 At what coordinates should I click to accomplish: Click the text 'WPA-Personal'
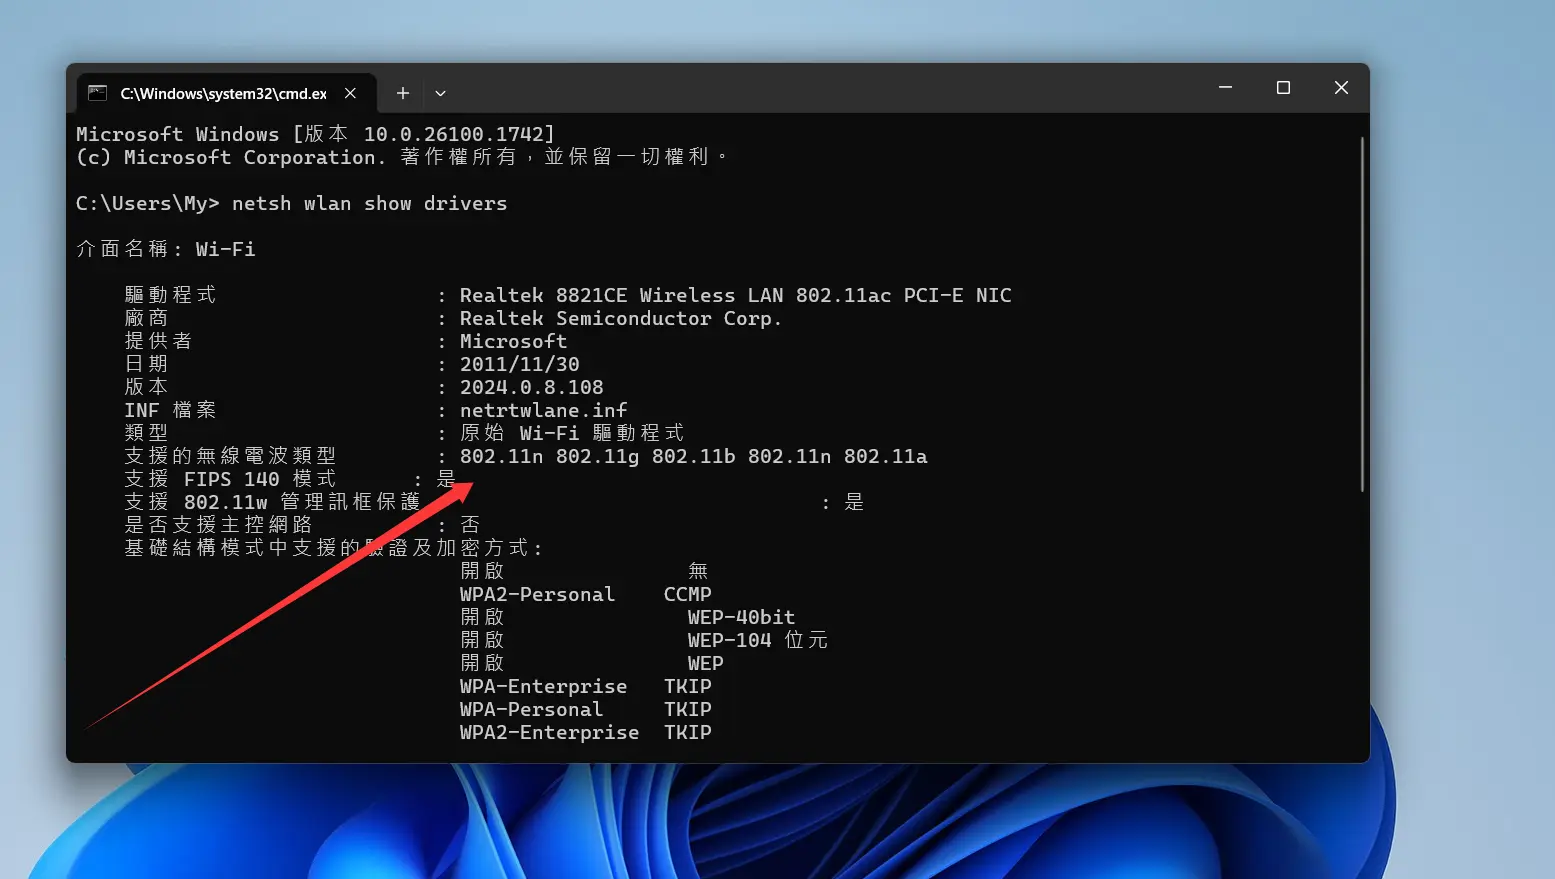(x=531, y=709)
